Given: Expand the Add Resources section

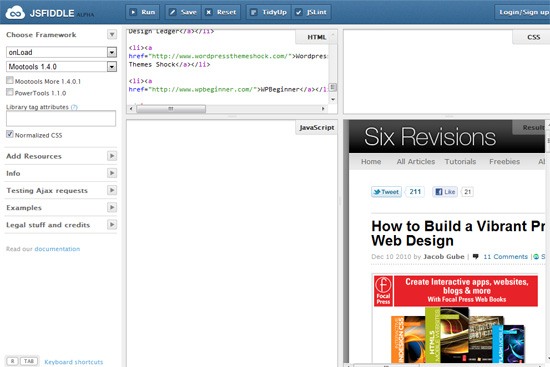Looking at the screenshot, I should click(x=112, y=156).
